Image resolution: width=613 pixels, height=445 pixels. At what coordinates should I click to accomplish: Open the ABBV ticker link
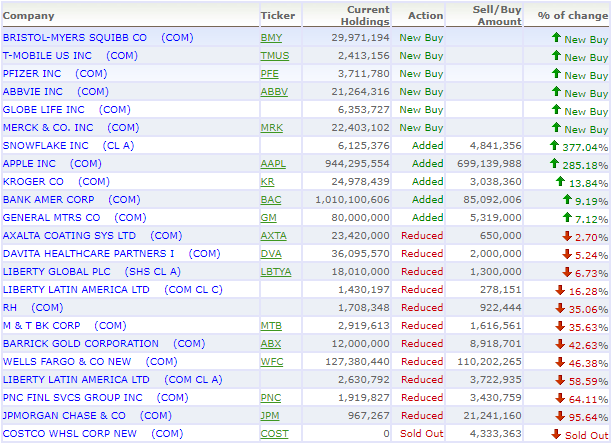[x=274, y=92]
